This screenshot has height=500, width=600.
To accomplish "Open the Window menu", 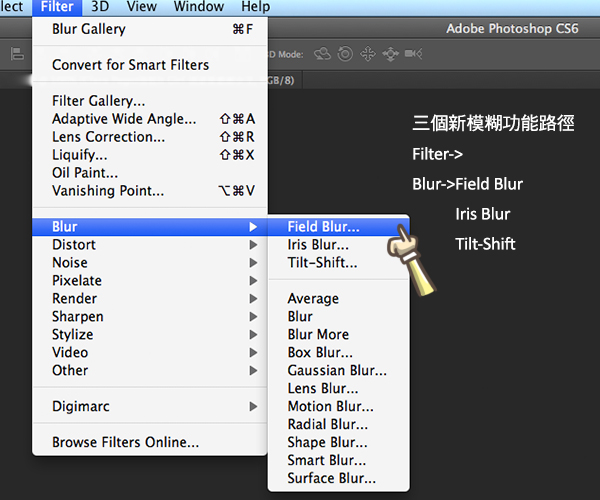I will click(199, 7).
